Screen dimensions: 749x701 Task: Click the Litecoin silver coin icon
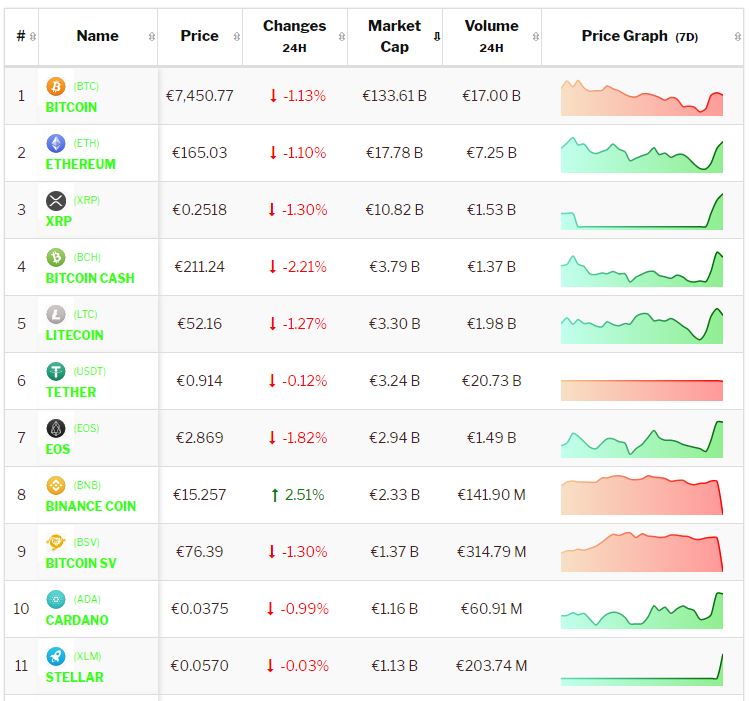tap(56, 315)
